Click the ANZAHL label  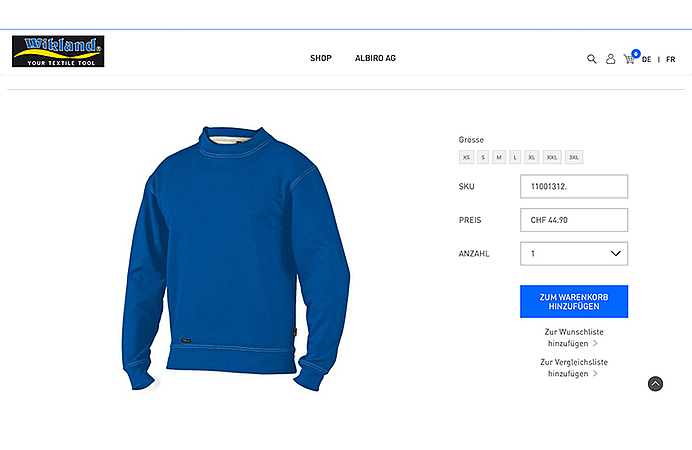(x=474, y=254)
